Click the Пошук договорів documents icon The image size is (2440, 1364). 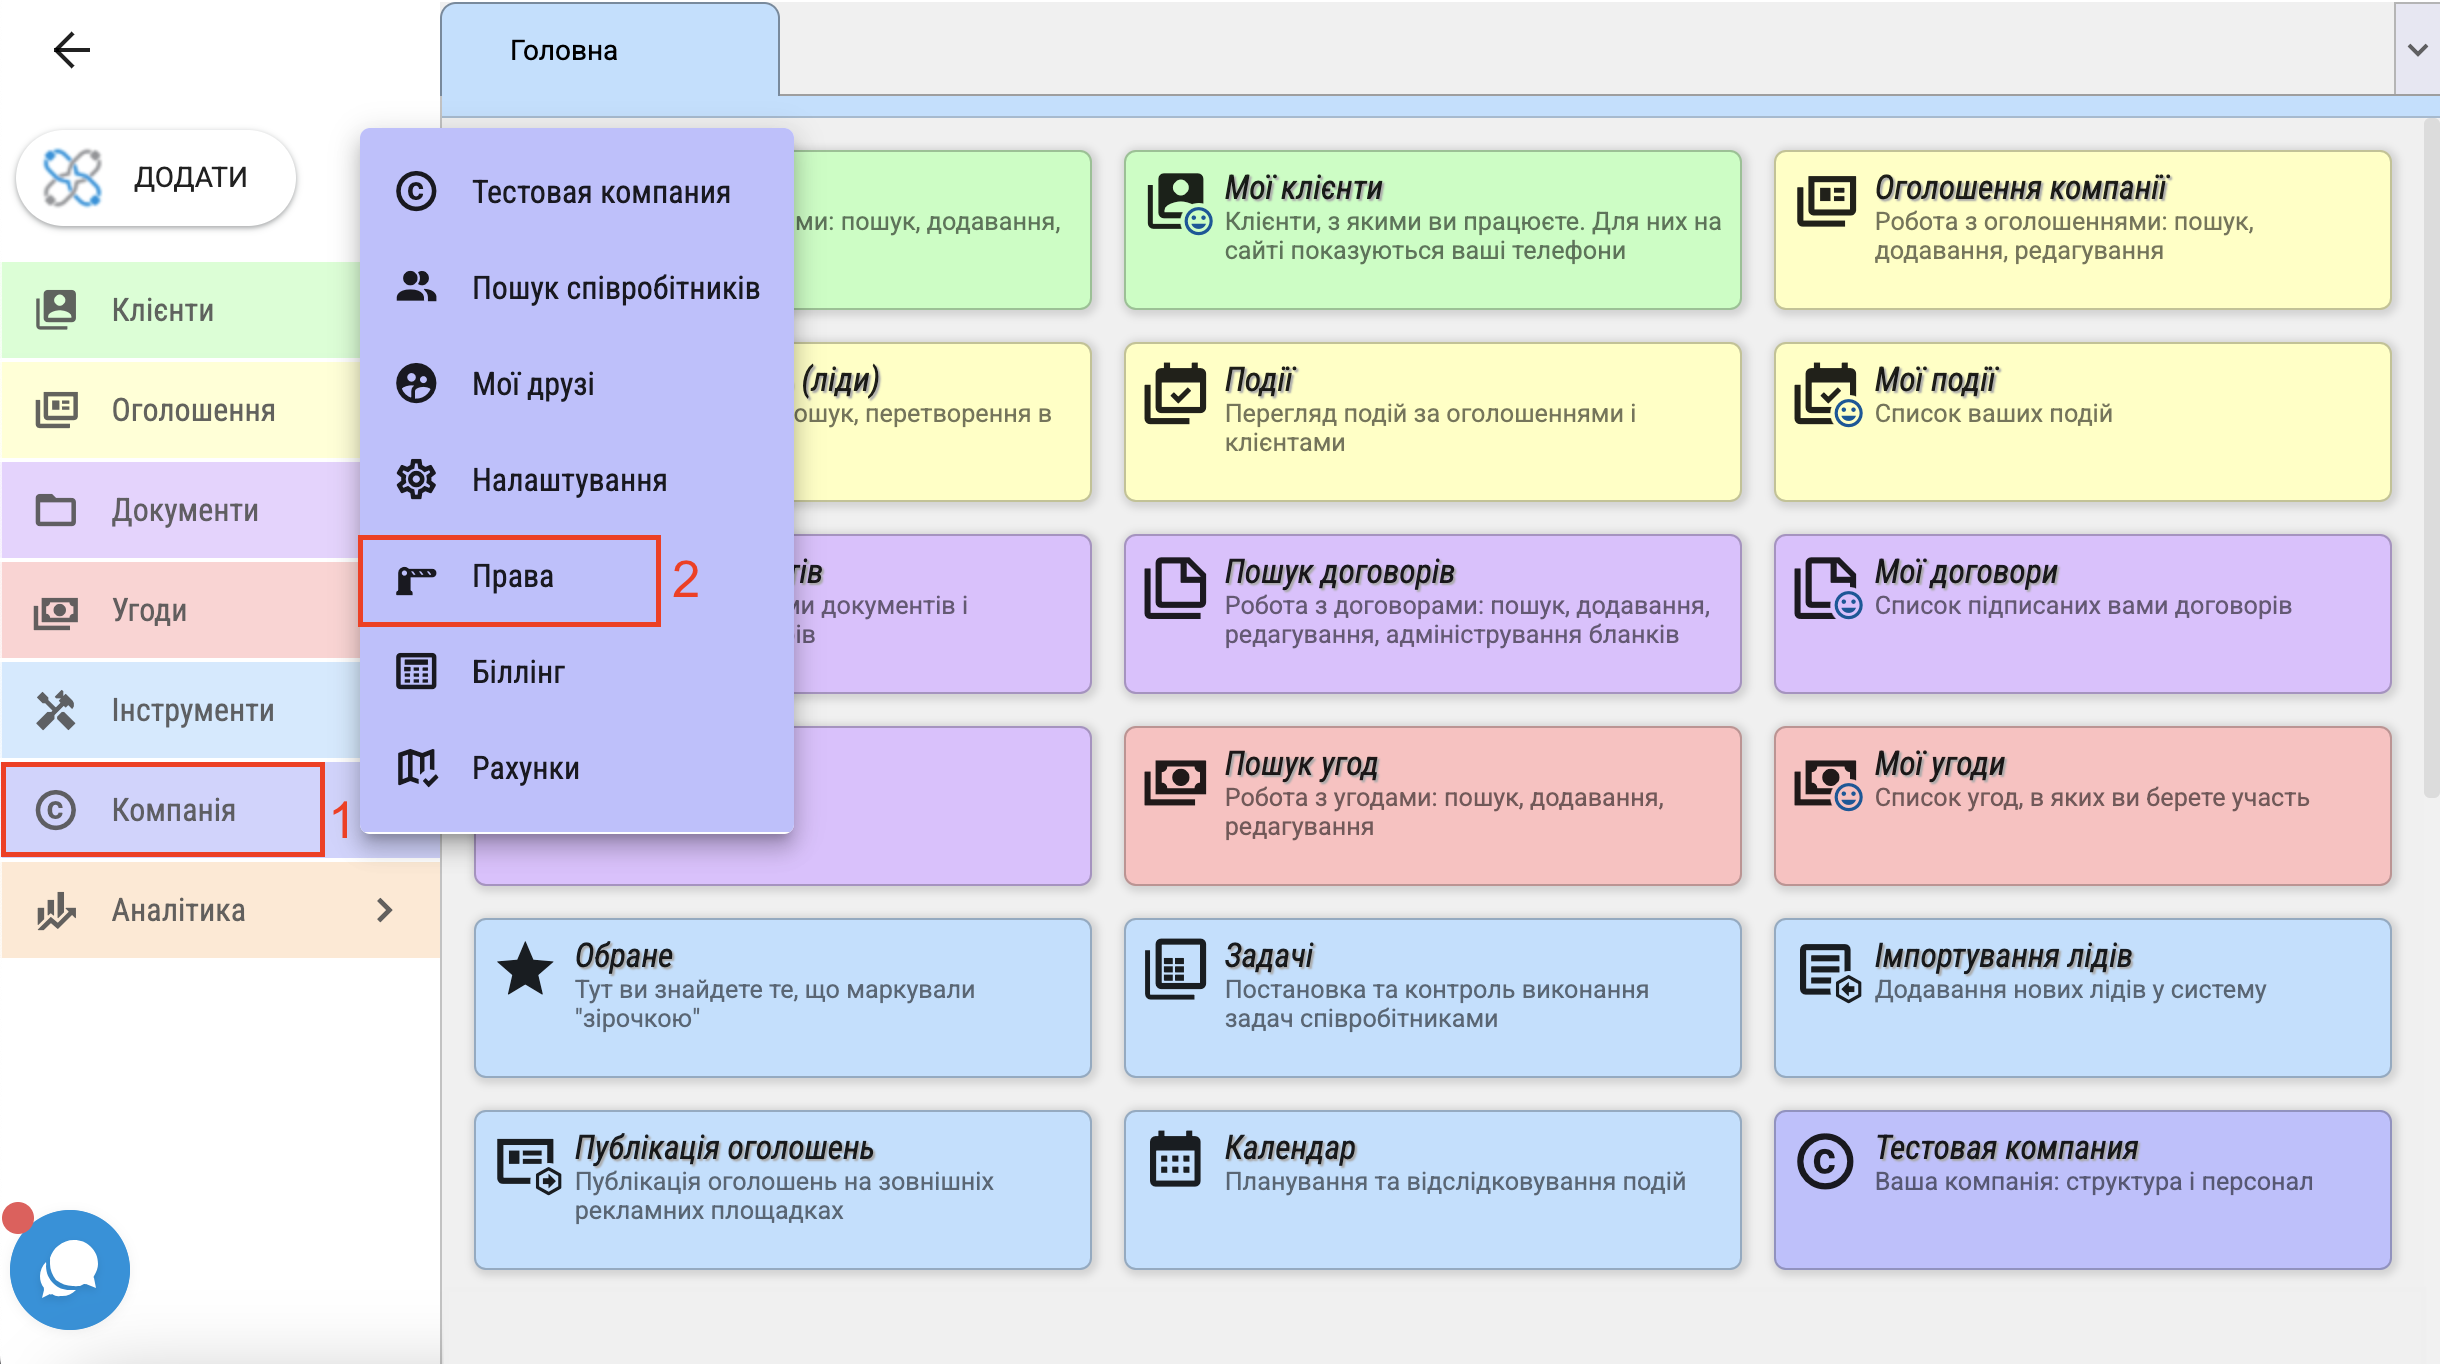pos(1175,588)
